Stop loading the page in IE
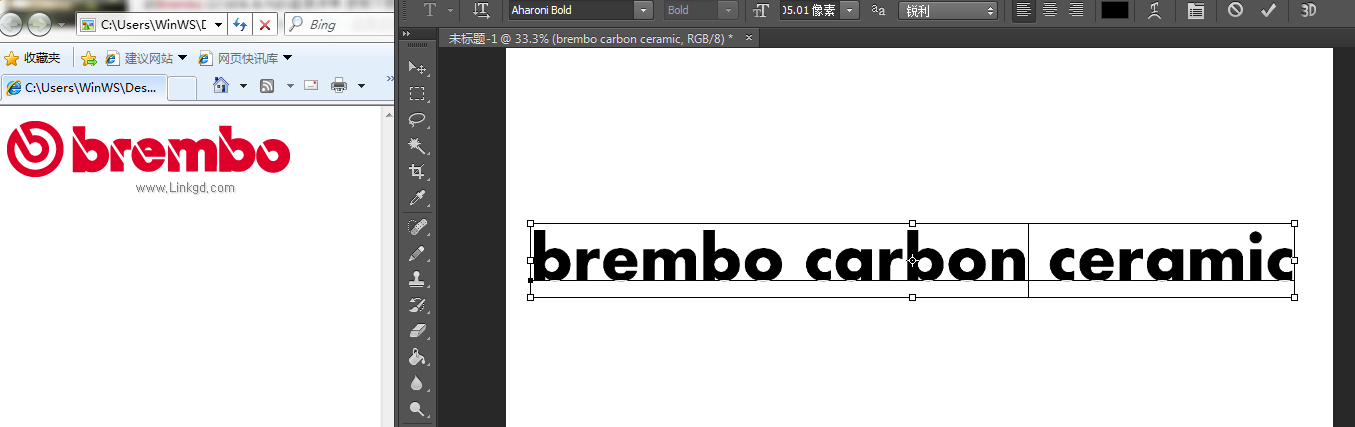The width and height of the screenshot is (1355, 427). coord(265,24)
